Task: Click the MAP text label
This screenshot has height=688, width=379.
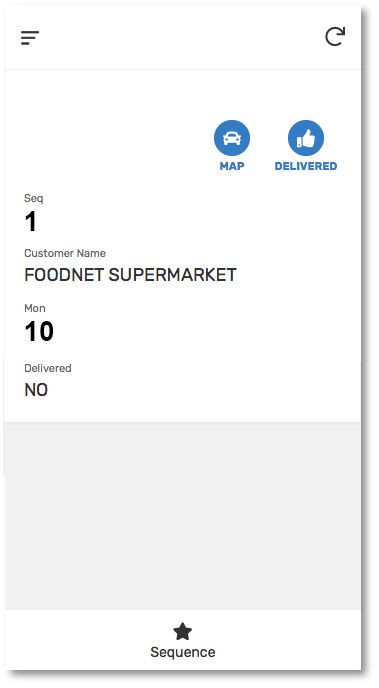Action: (232, 166)
